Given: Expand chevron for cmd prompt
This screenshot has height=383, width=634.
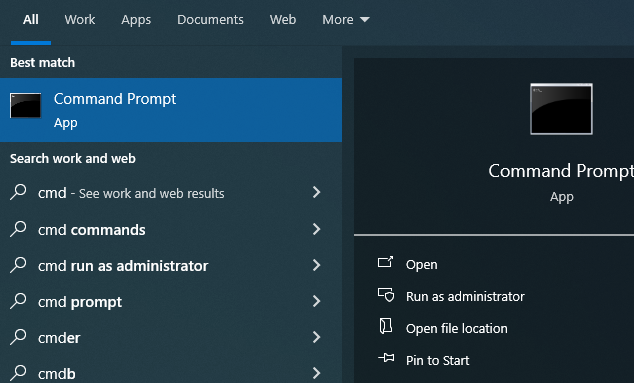Looking at the screenshot, I should click(x=317, y=301).
